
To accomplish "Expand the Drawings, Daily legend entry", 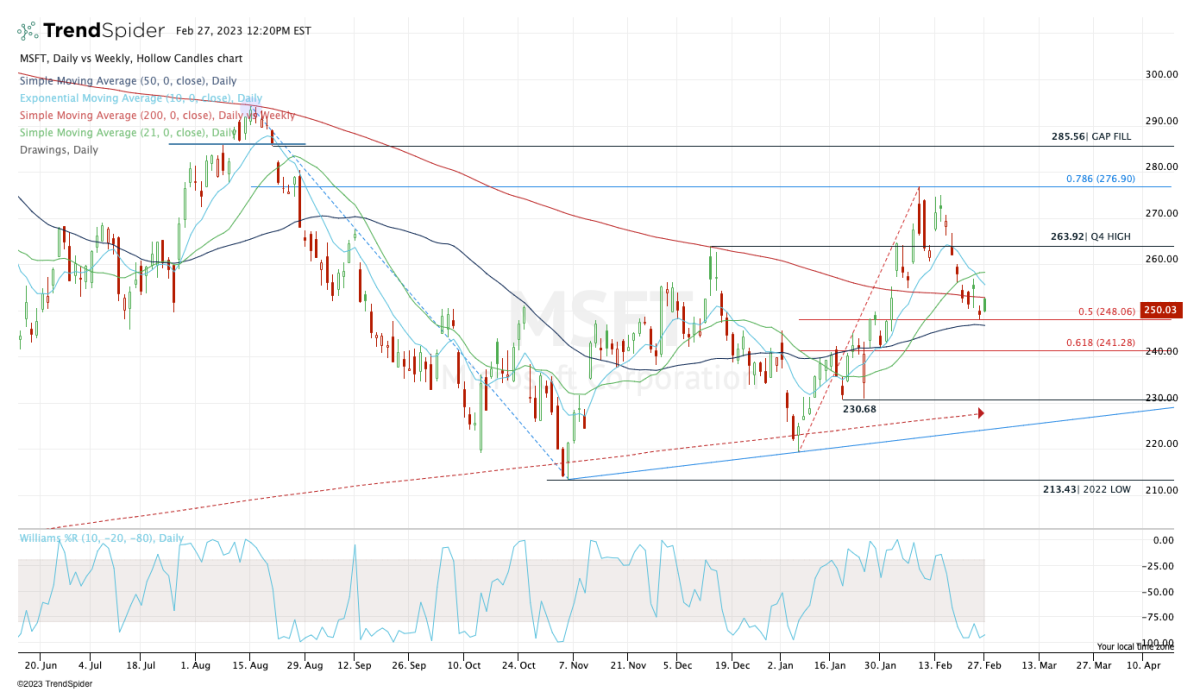I will pos(58,149).
